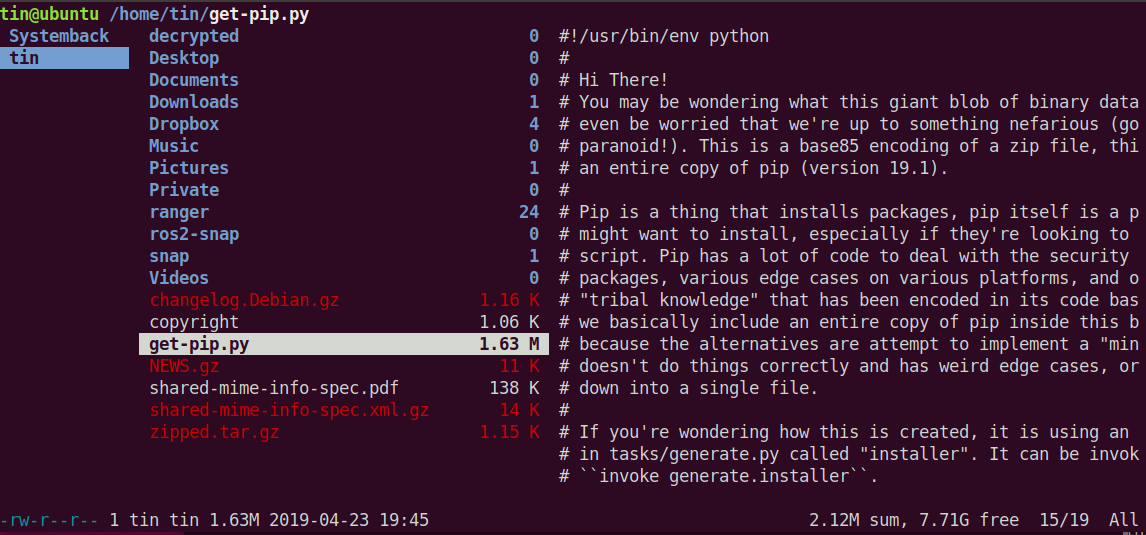Image resolution: width=1146 pixels, height=535 pixels.
Task: Open the Desktop folder
Action: click(x=344, y=58)
